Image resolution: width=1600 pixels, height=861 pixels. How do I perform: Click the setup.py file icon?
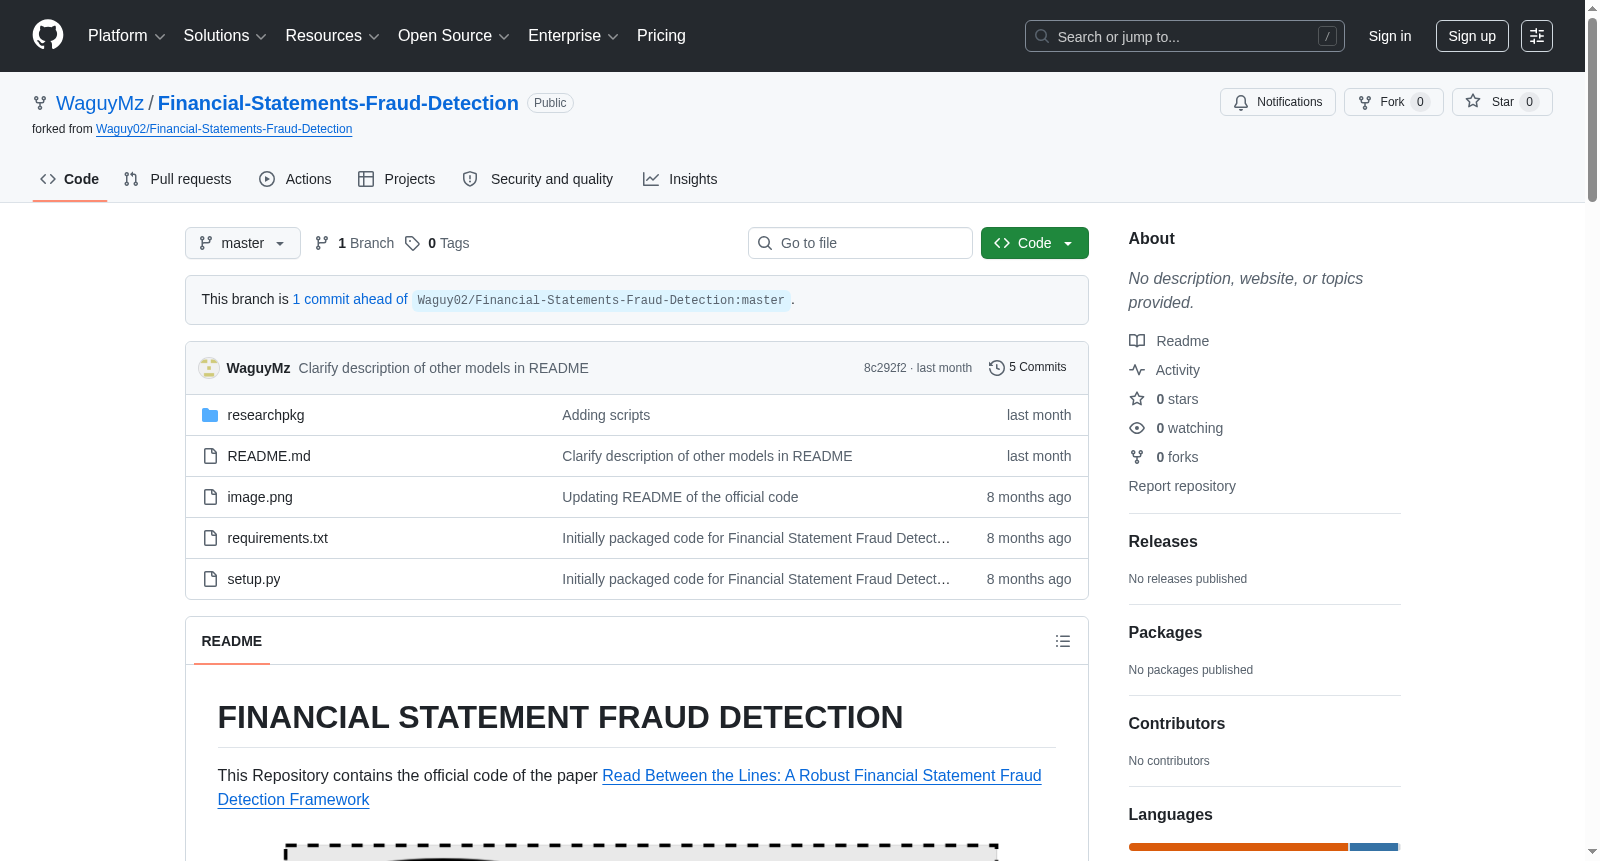(x=210, y=579)
